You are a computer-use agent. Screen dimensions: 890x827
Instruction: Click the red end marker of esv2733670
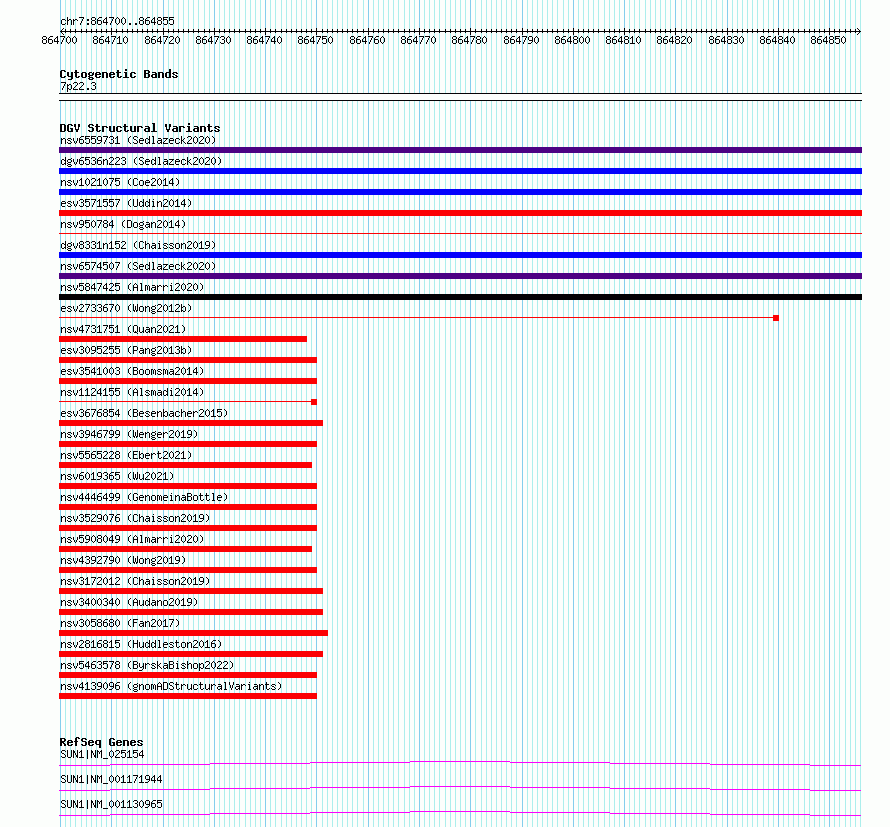point(776,318)
